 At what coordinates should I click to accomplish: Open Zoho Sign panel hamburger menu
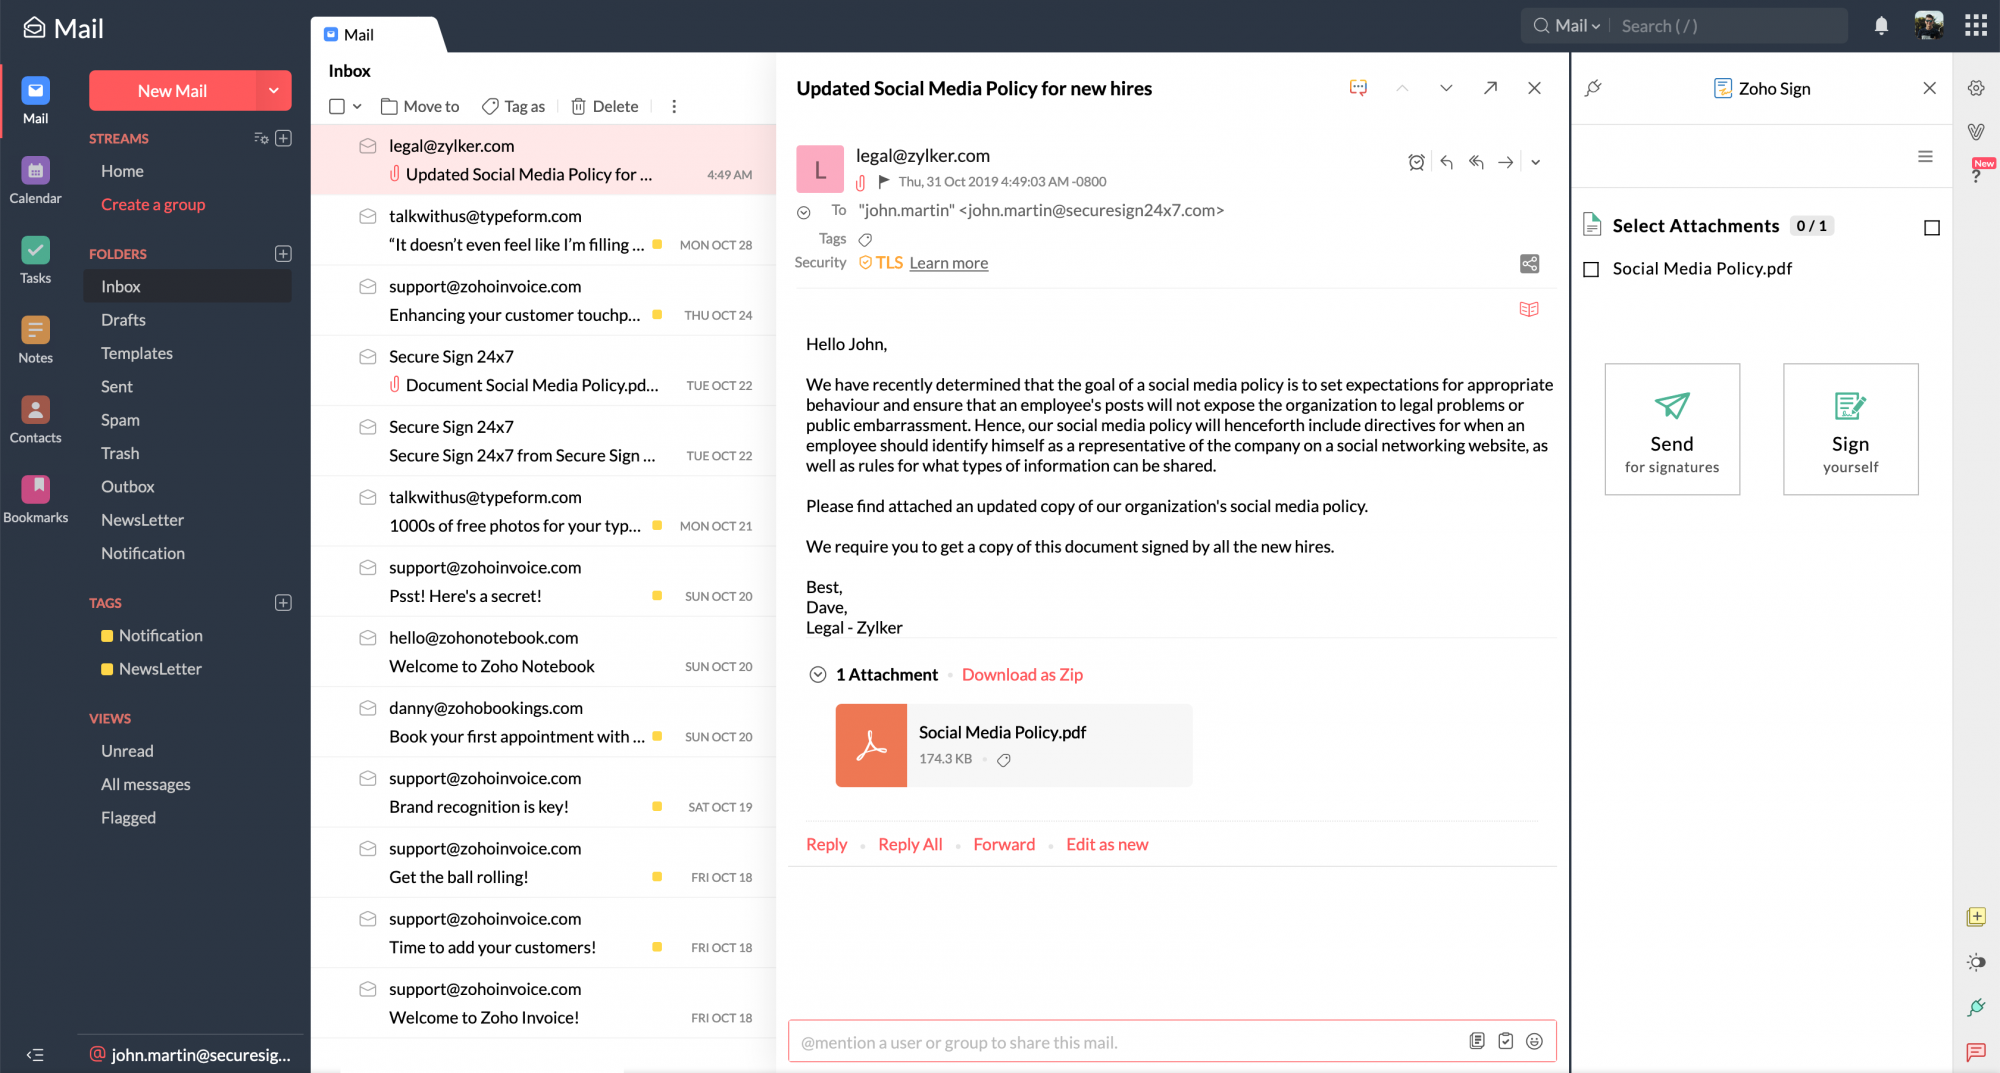coord(1925,157)
